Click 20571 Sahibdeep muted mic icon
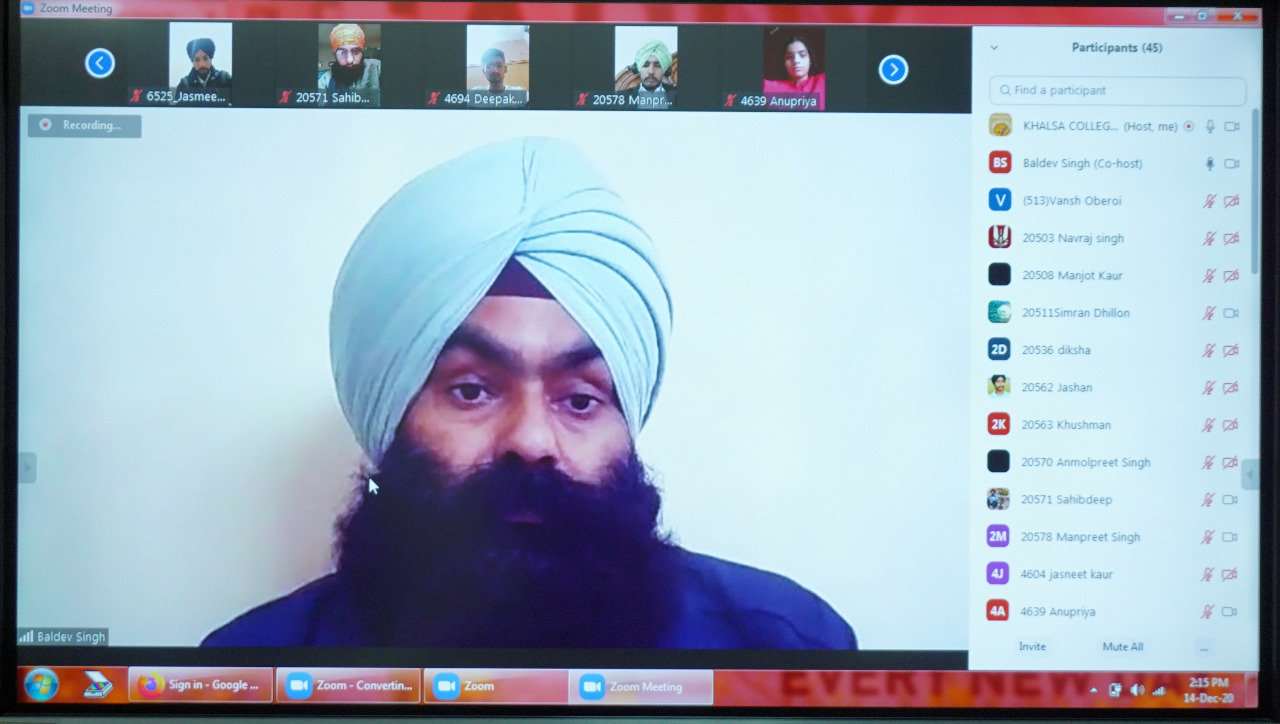Viewport: 1280px width, 724px height. 1209,500
